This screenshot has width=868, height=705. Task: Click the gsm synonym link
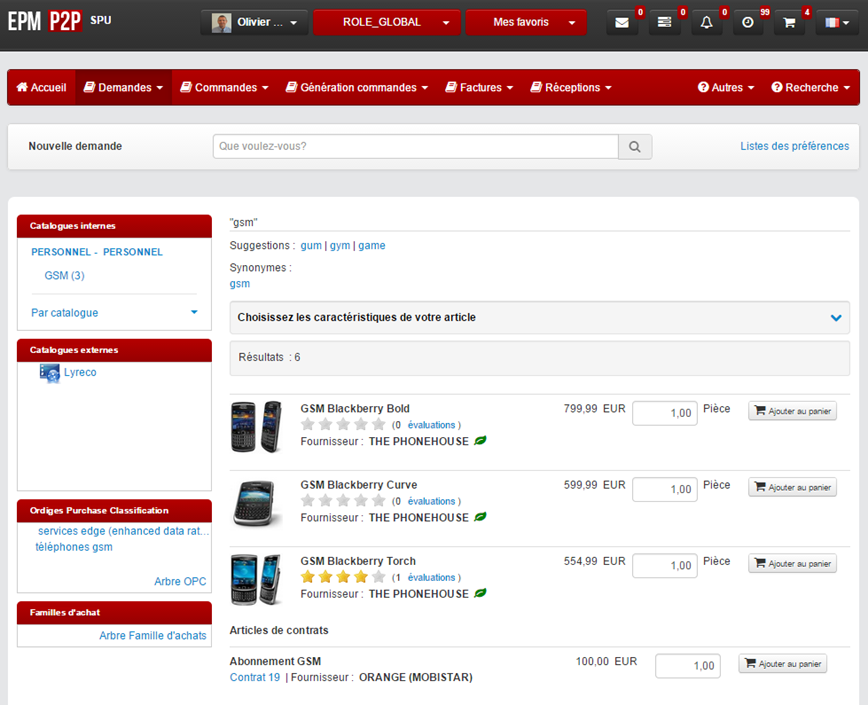pyautogui.click(x=240, y=283)
